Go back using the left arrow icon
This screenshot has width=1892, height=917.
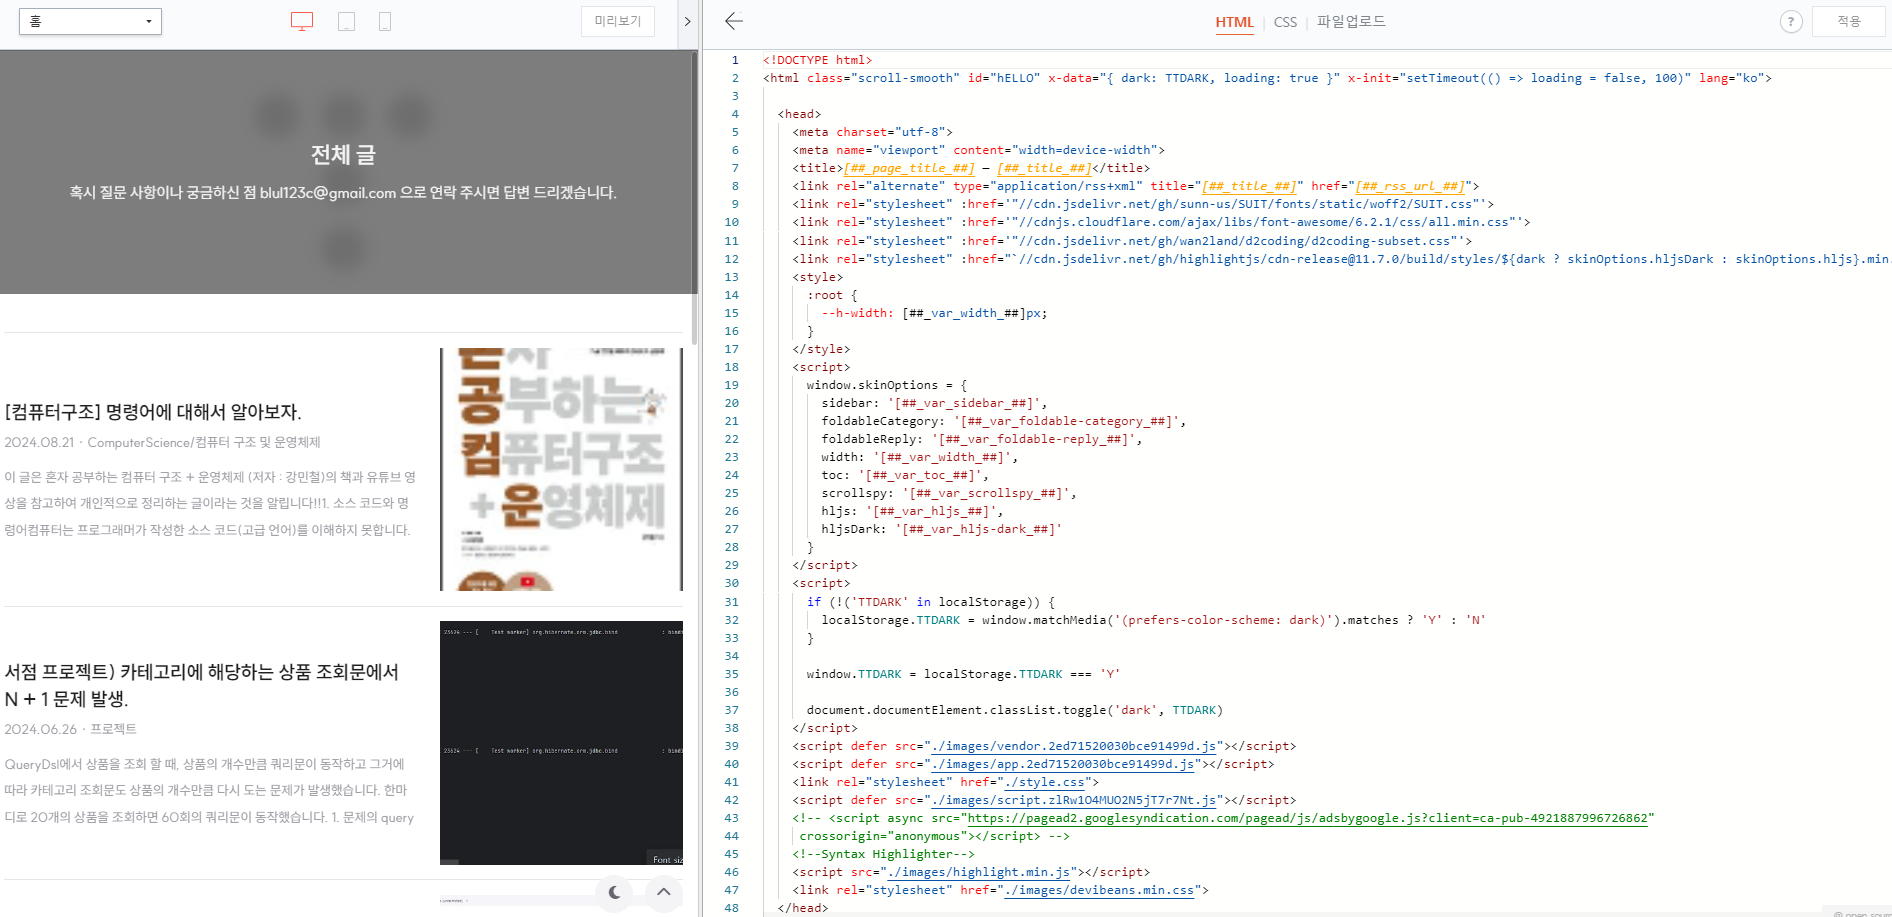pos(734,21)
